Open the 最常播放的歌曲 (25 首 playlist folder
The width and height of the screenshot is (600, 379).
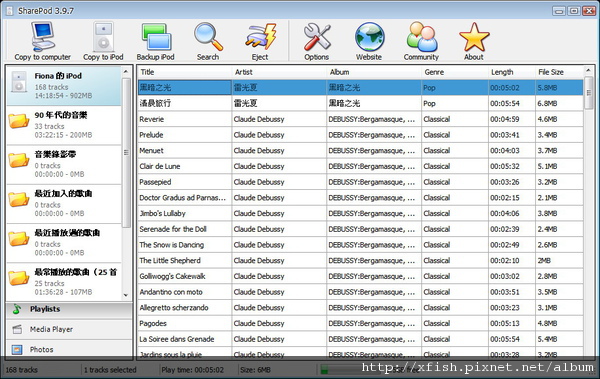(x=64, y=282)
